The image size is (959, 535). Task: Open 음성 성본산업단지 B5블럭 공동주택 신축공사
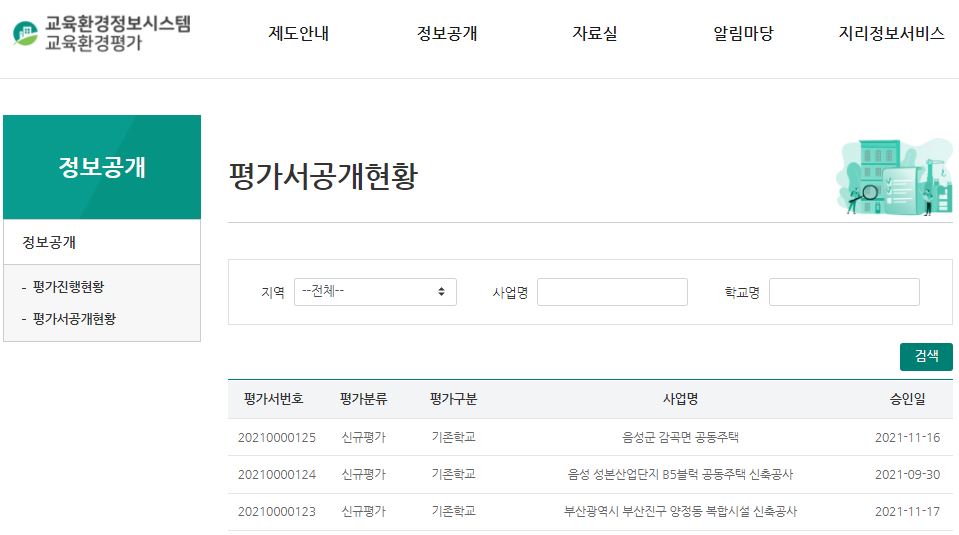pos(680,474)
